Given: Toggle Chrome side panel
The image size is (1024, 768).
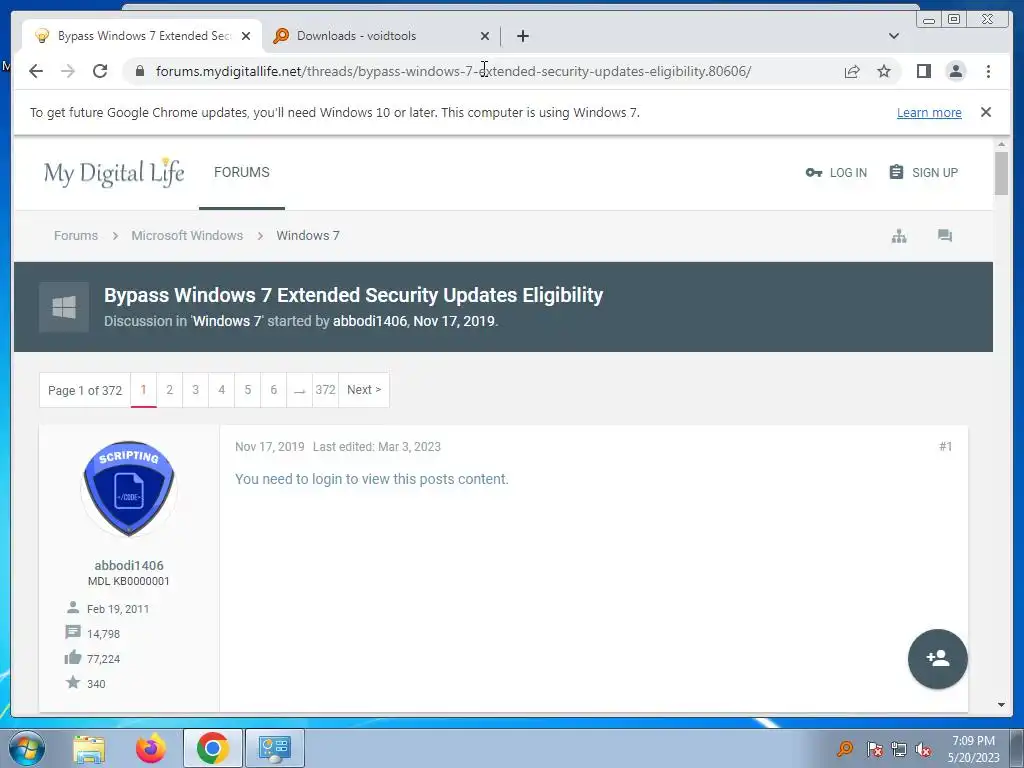Looking at the screenshot, I should (923, 71).
